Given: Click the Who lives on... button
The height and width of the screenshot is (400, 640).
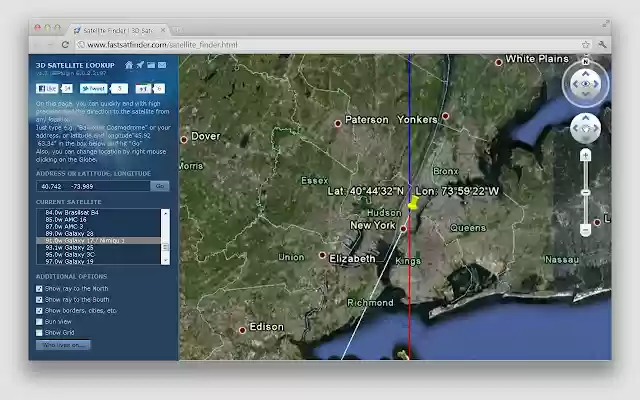Looking at the screenshot, I should tap(63, 345).
